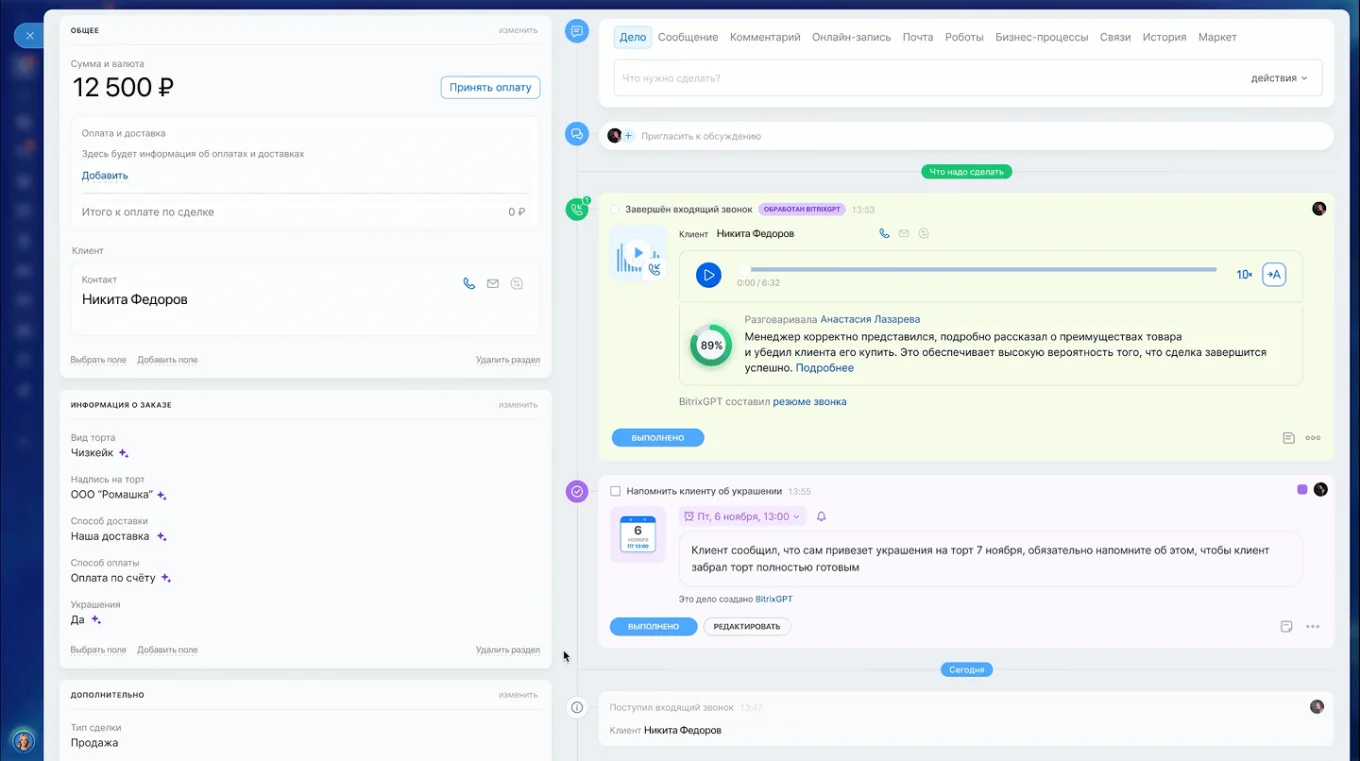This screenshot has width=1360, height=761.
Task: Toggle checkbox of Завершён входящий звонок
Action: click(615, 210)
